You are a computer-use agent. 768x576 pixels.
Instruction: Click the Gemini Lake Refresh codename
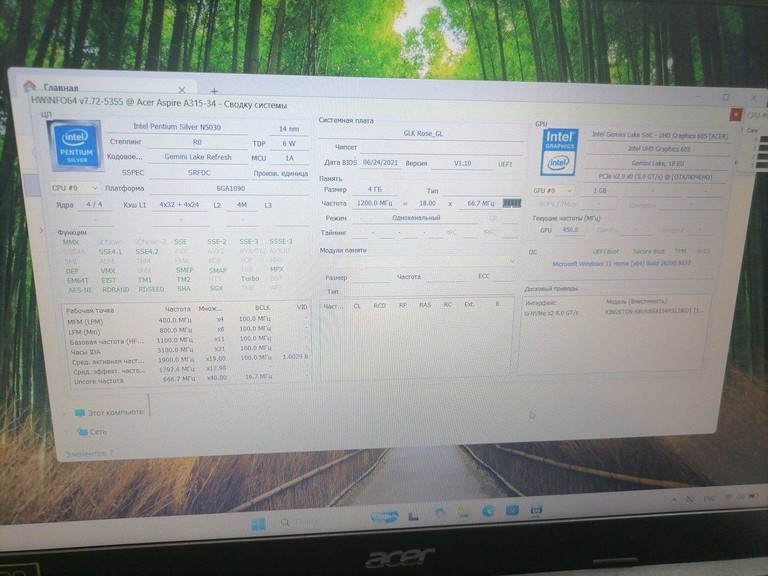click(x=198, y=157)
